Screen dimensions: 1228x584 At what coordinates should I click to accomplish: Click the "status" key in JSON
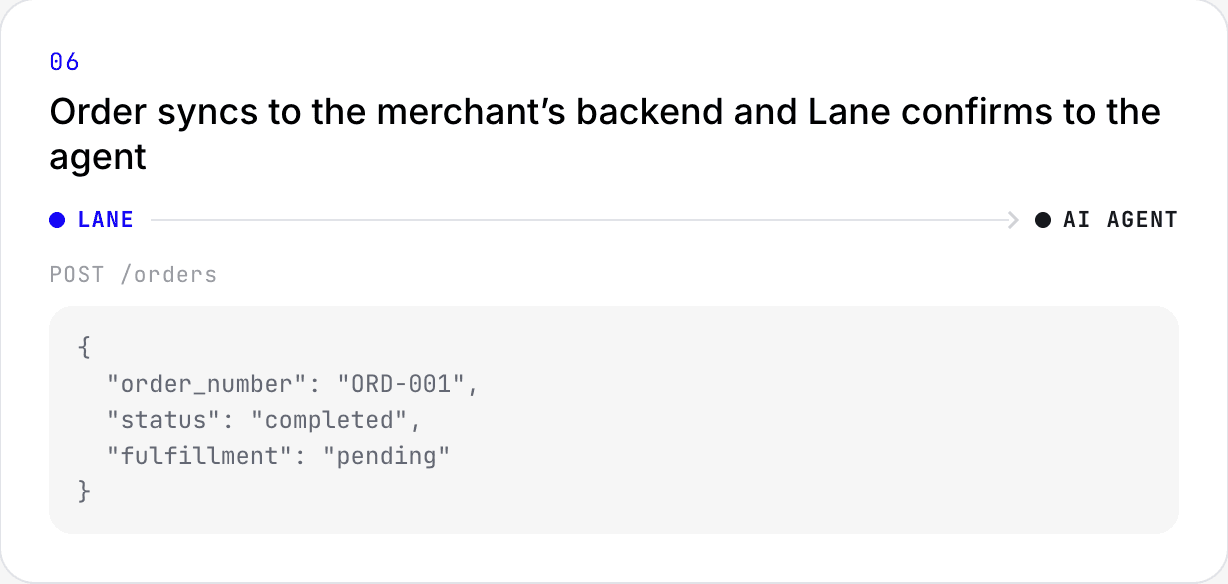coord(170,420)
